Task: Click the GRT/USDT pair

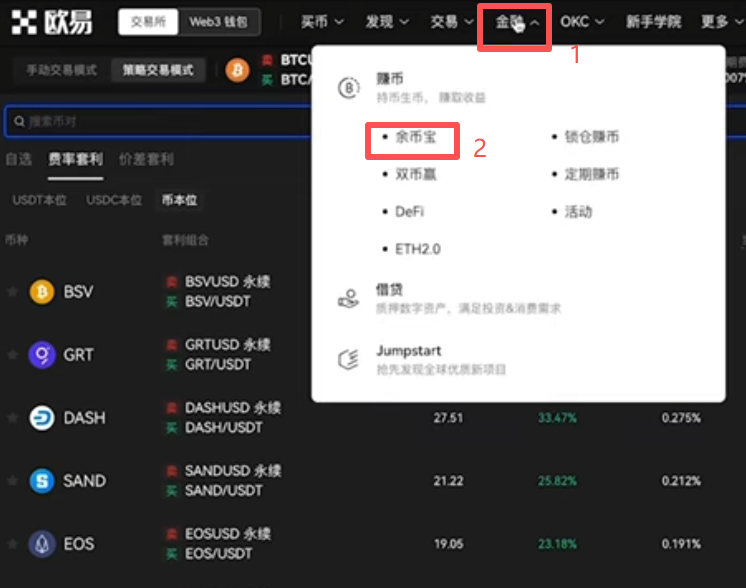Action: click(217, 365)
